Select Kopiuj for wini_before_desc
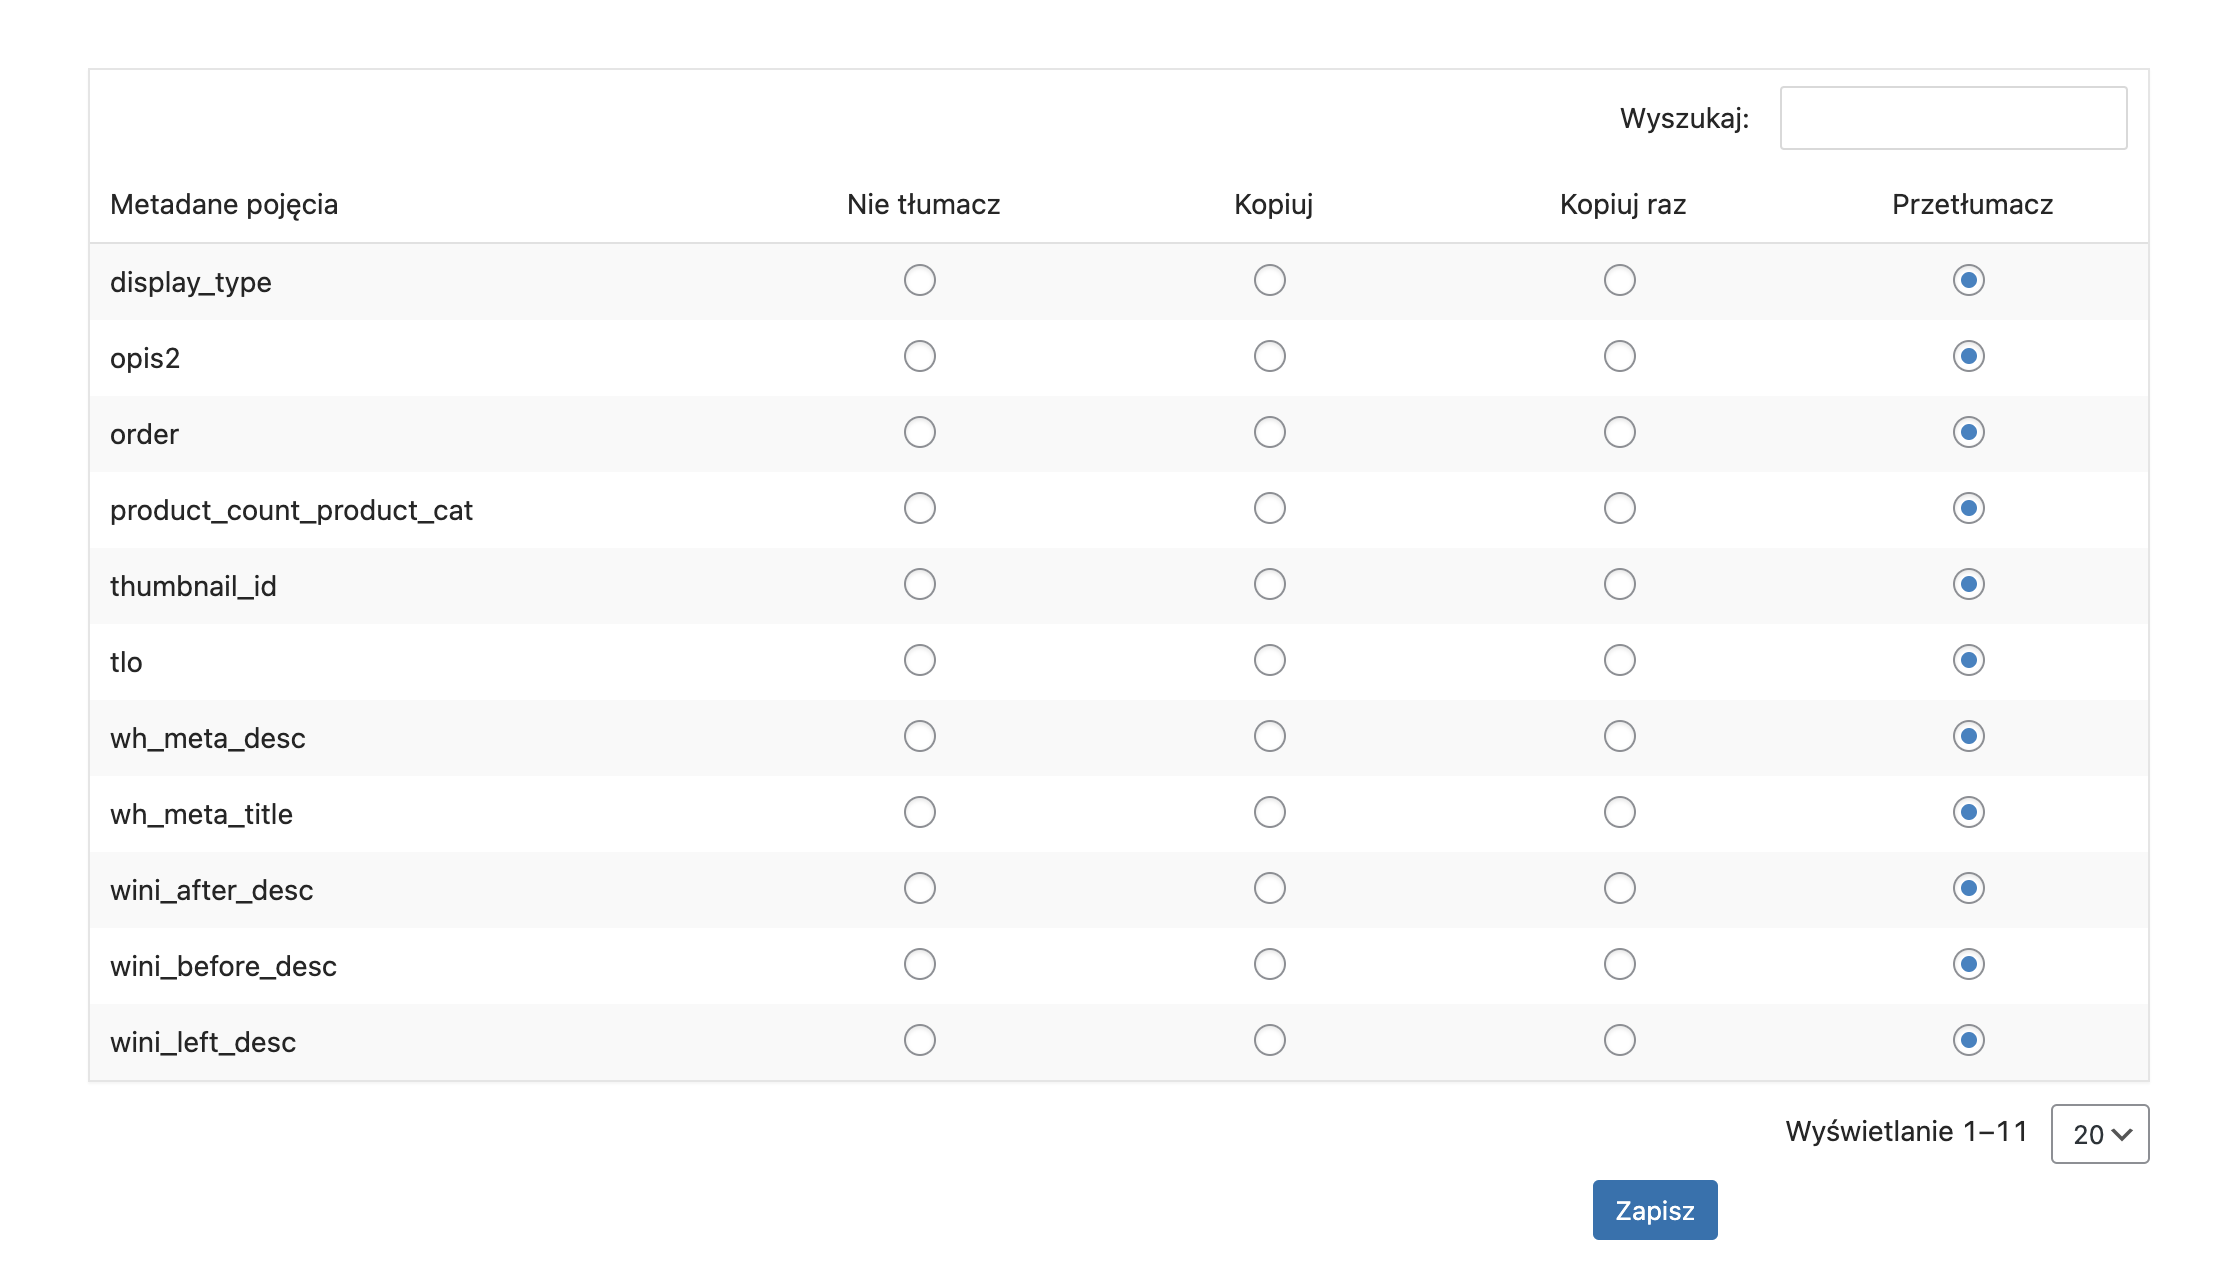 coord(1270,964)
